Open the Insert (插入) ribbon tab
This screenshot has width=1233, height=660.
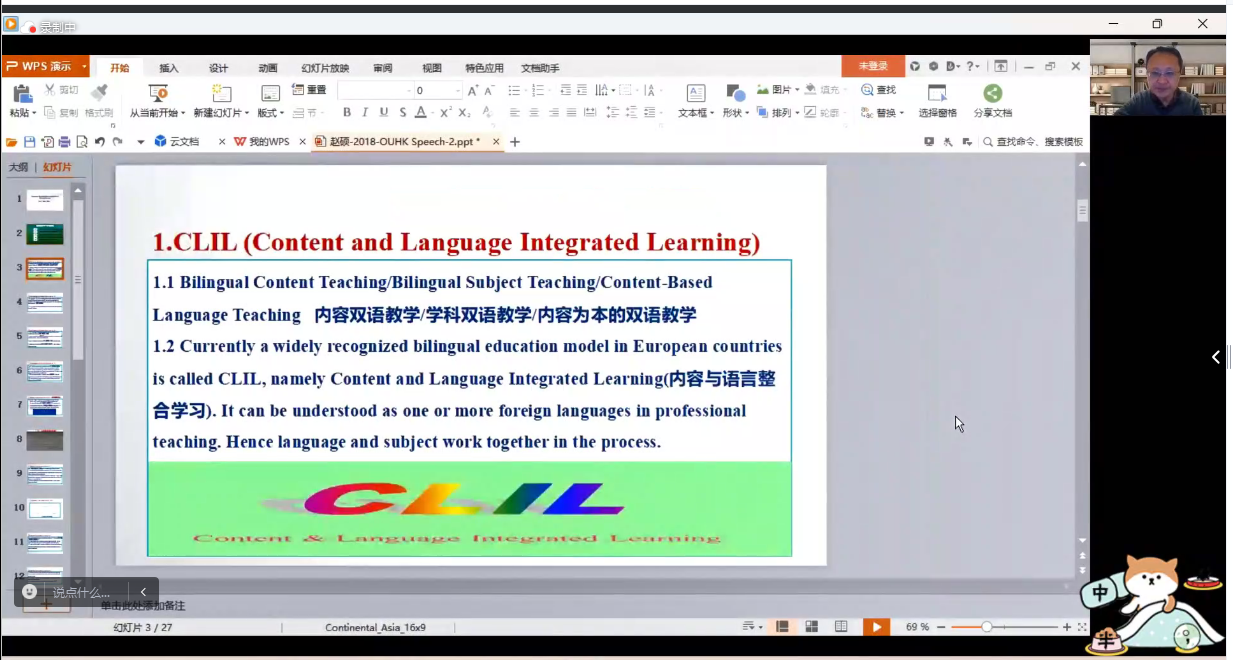tap(169, 68)
